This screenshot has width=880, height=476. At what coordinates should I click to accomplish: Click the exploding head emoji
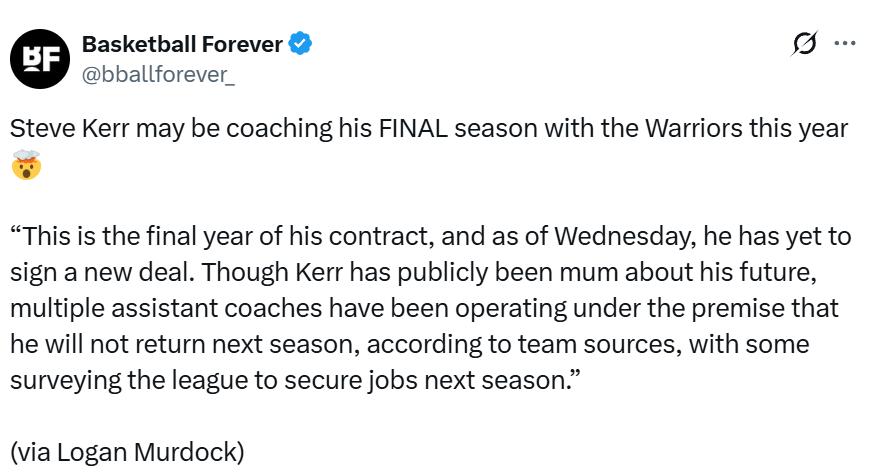coord(26,165)
